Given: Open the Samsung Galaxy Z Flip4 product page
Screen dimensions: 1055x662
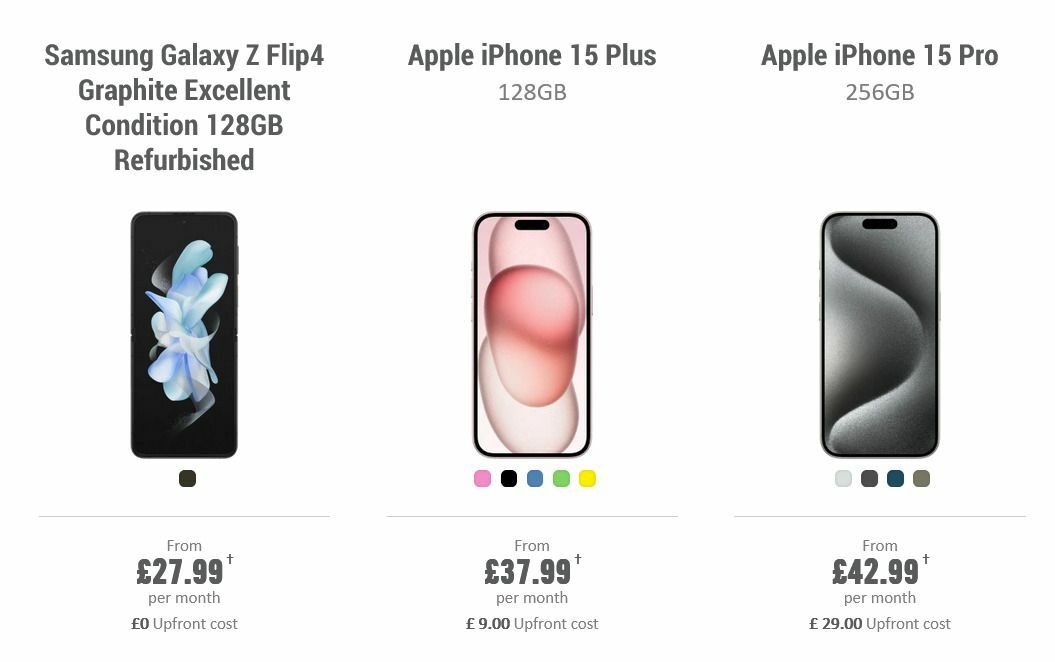Looking at the screenshot, I should 186,107.
